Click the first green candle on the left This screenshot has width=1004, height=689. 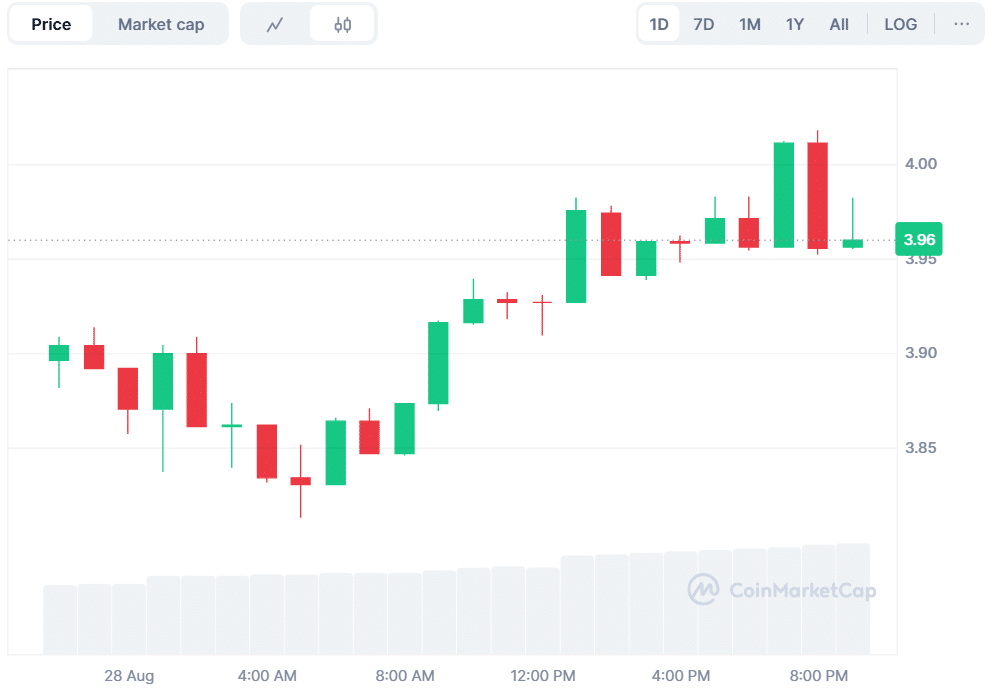59,353
